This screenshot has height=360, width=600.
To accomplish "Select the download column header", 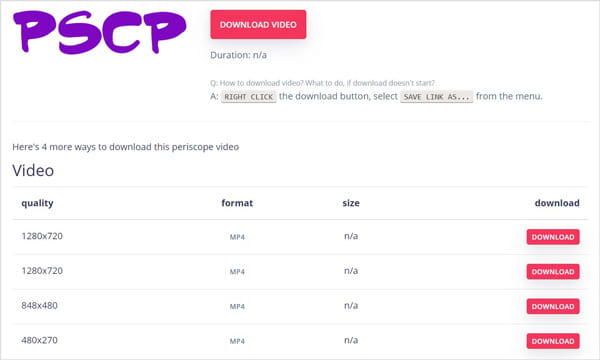I will point(557,203).
